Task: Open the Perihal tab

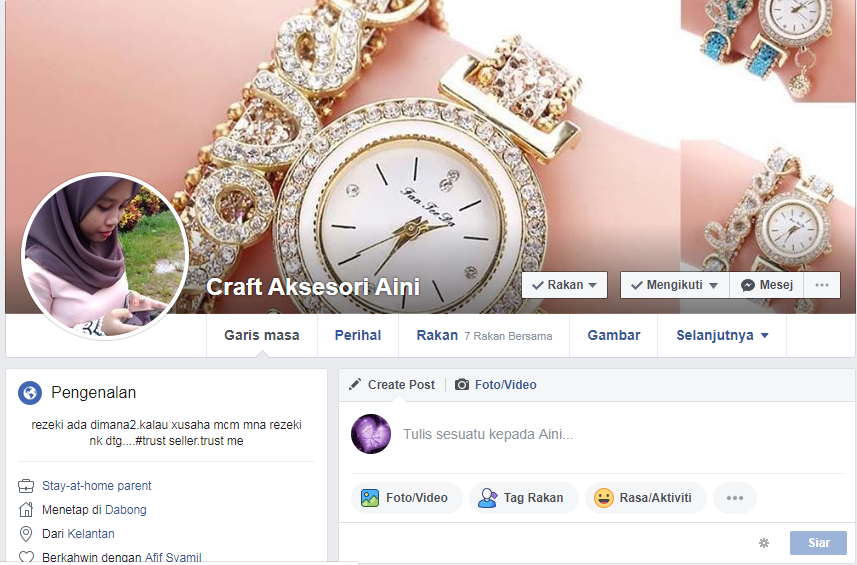Action: coord(358,336)
